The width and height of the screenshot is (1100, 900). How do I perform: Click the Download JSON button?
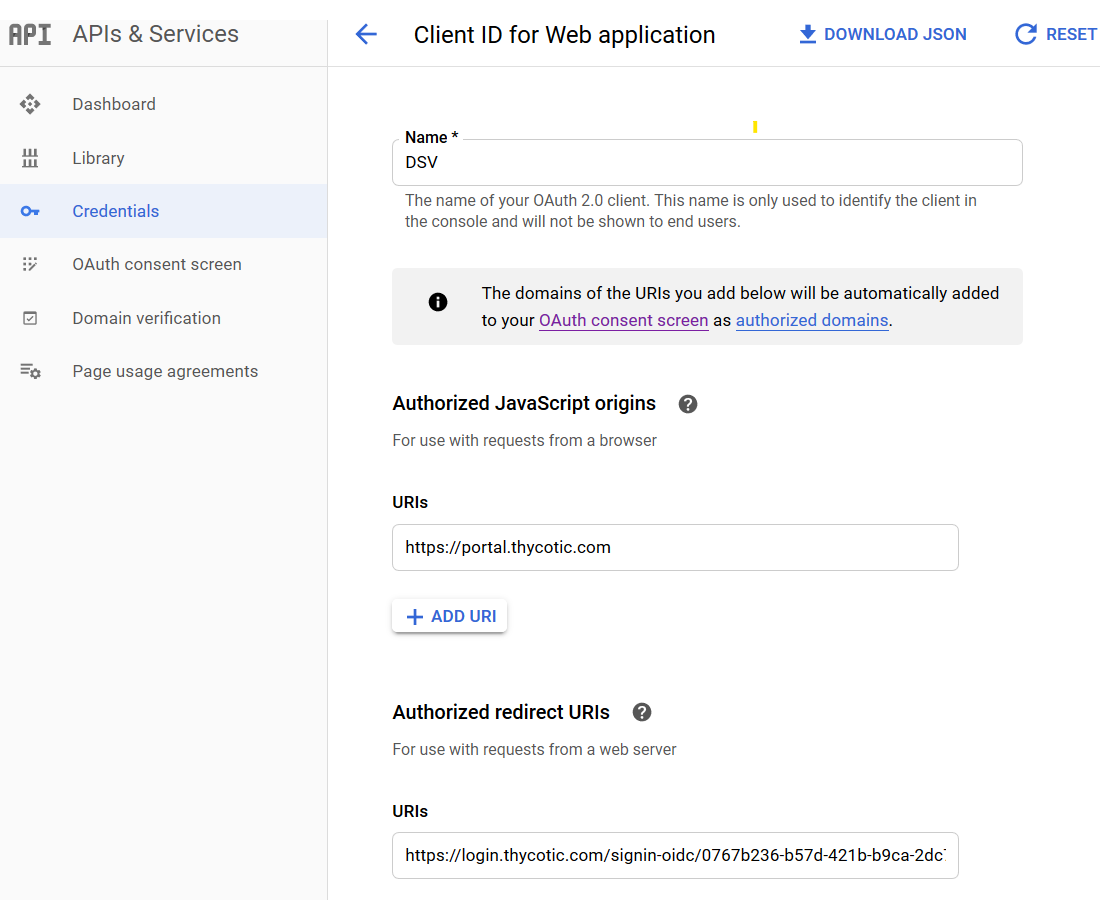tap(881, 34)
